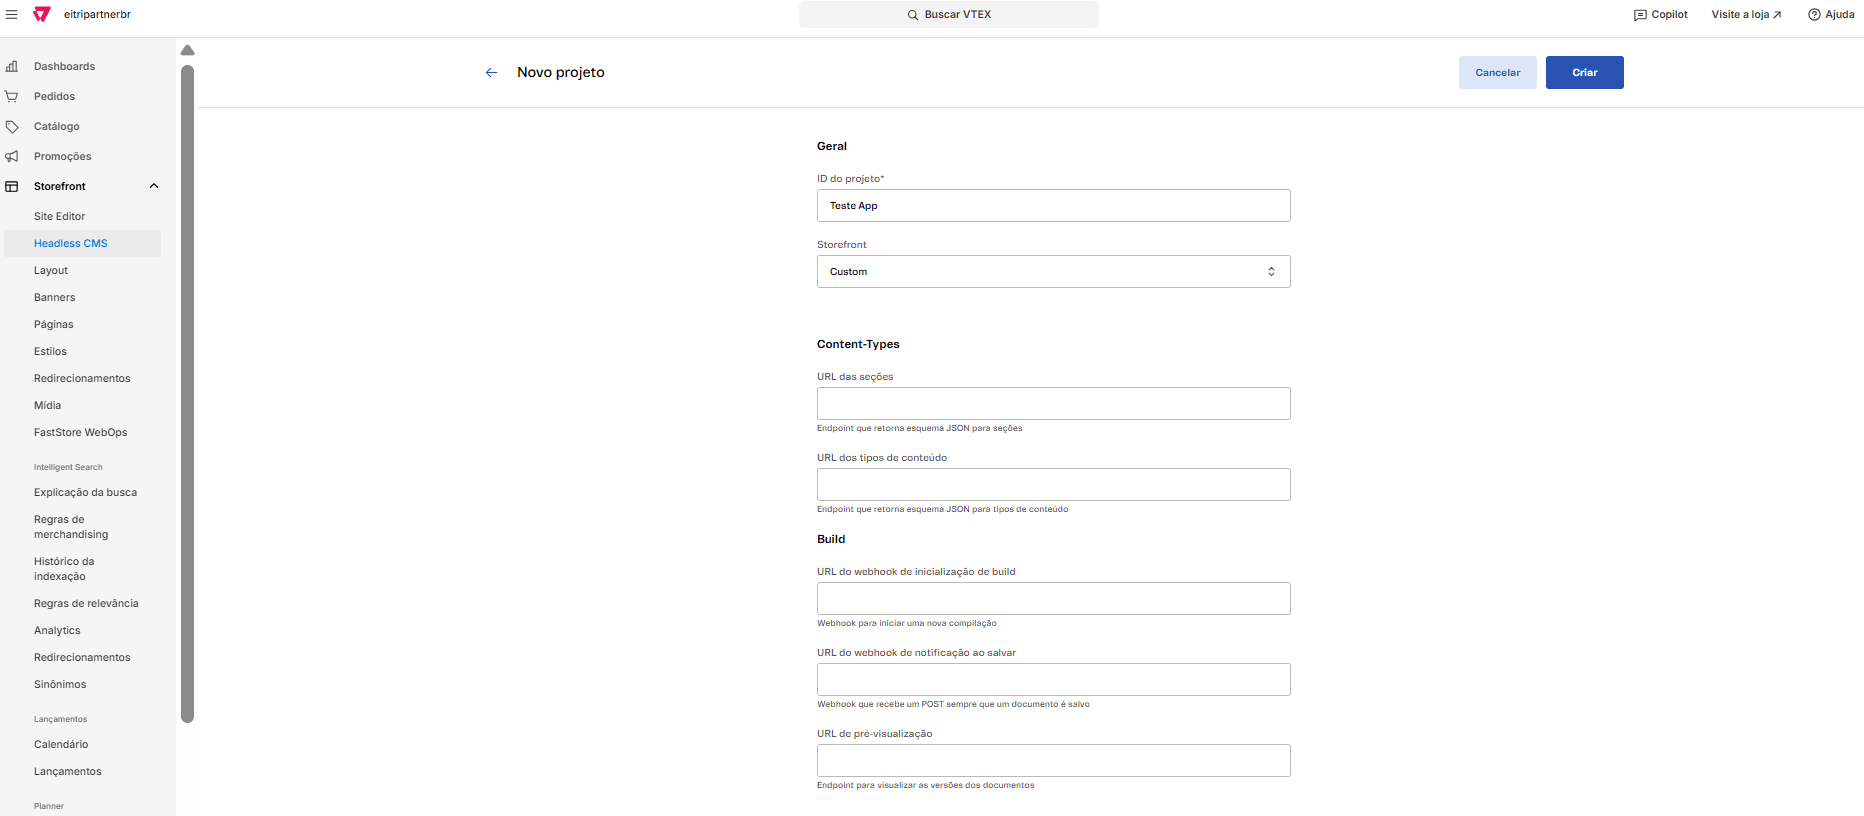Viewport: 1864px width, 816px height.
Task: Click the back arrow next to Novo projeto
Action: coord(491,72)
